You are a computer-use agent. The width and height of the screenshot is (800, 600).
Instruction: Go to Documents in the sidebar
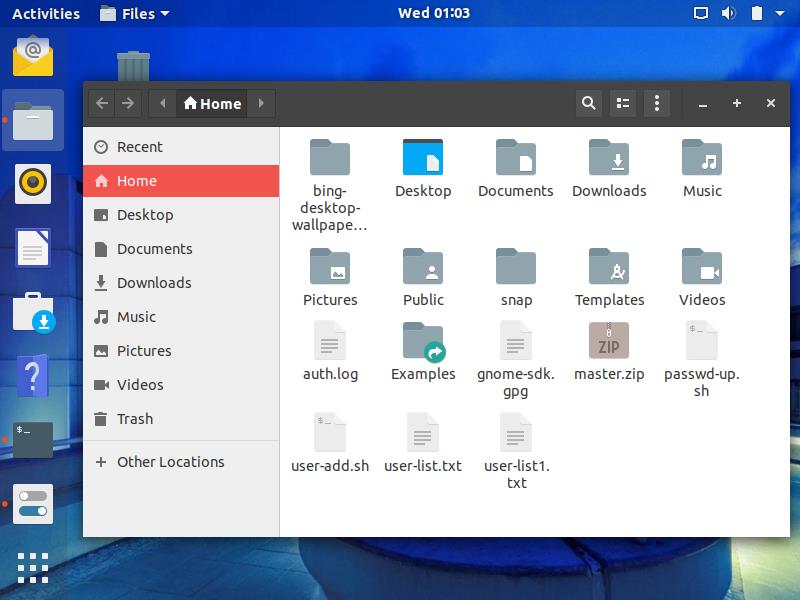181,249
